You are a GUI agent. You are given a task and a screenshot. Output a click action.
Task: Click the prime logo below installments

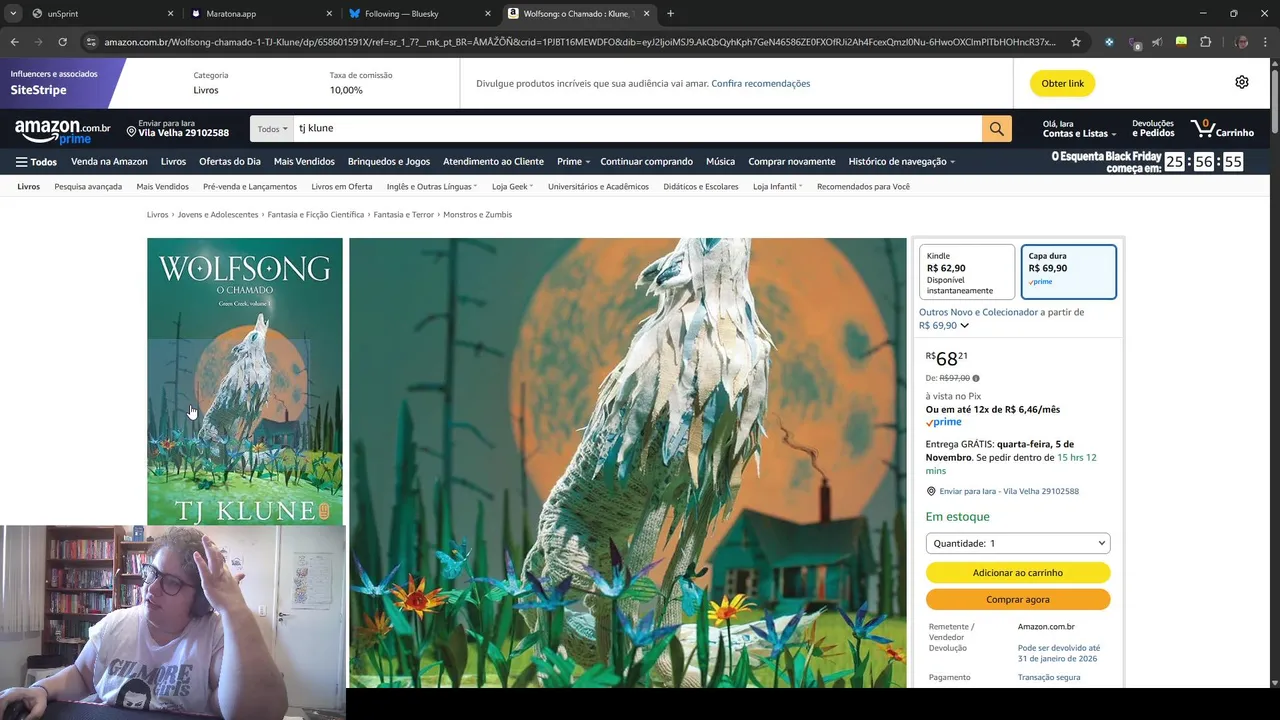coord(943,422)
